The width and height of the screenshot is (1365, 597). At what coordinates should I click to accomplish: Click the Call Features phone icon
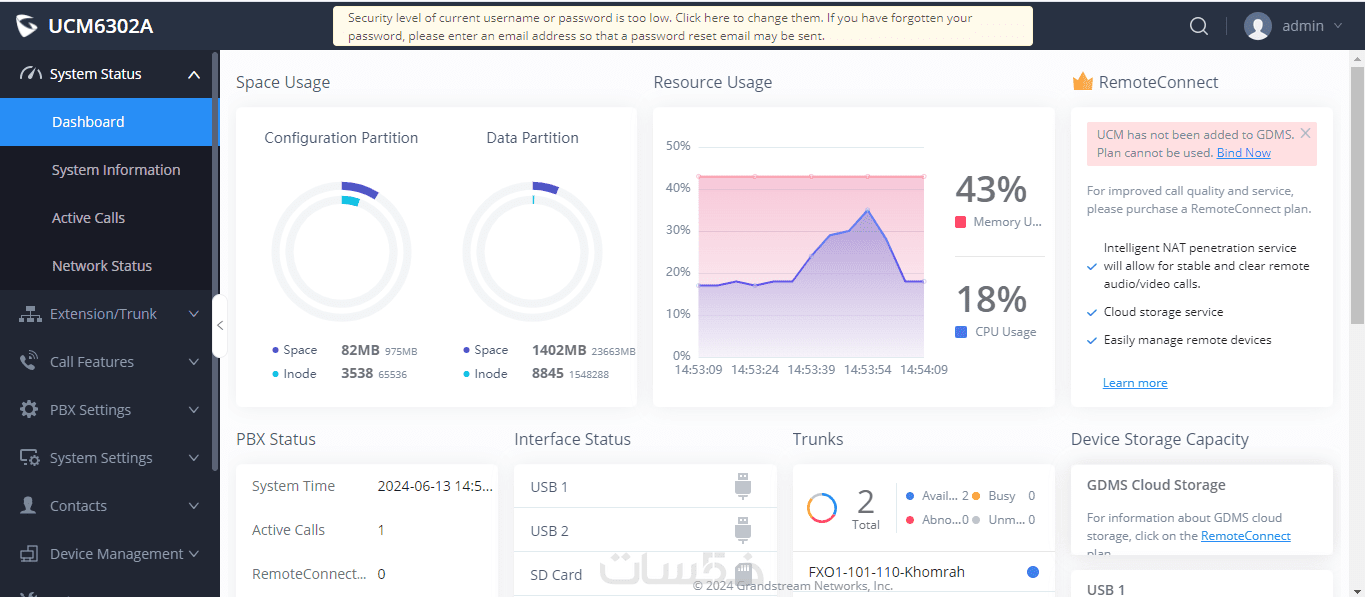tap(30, 362)
